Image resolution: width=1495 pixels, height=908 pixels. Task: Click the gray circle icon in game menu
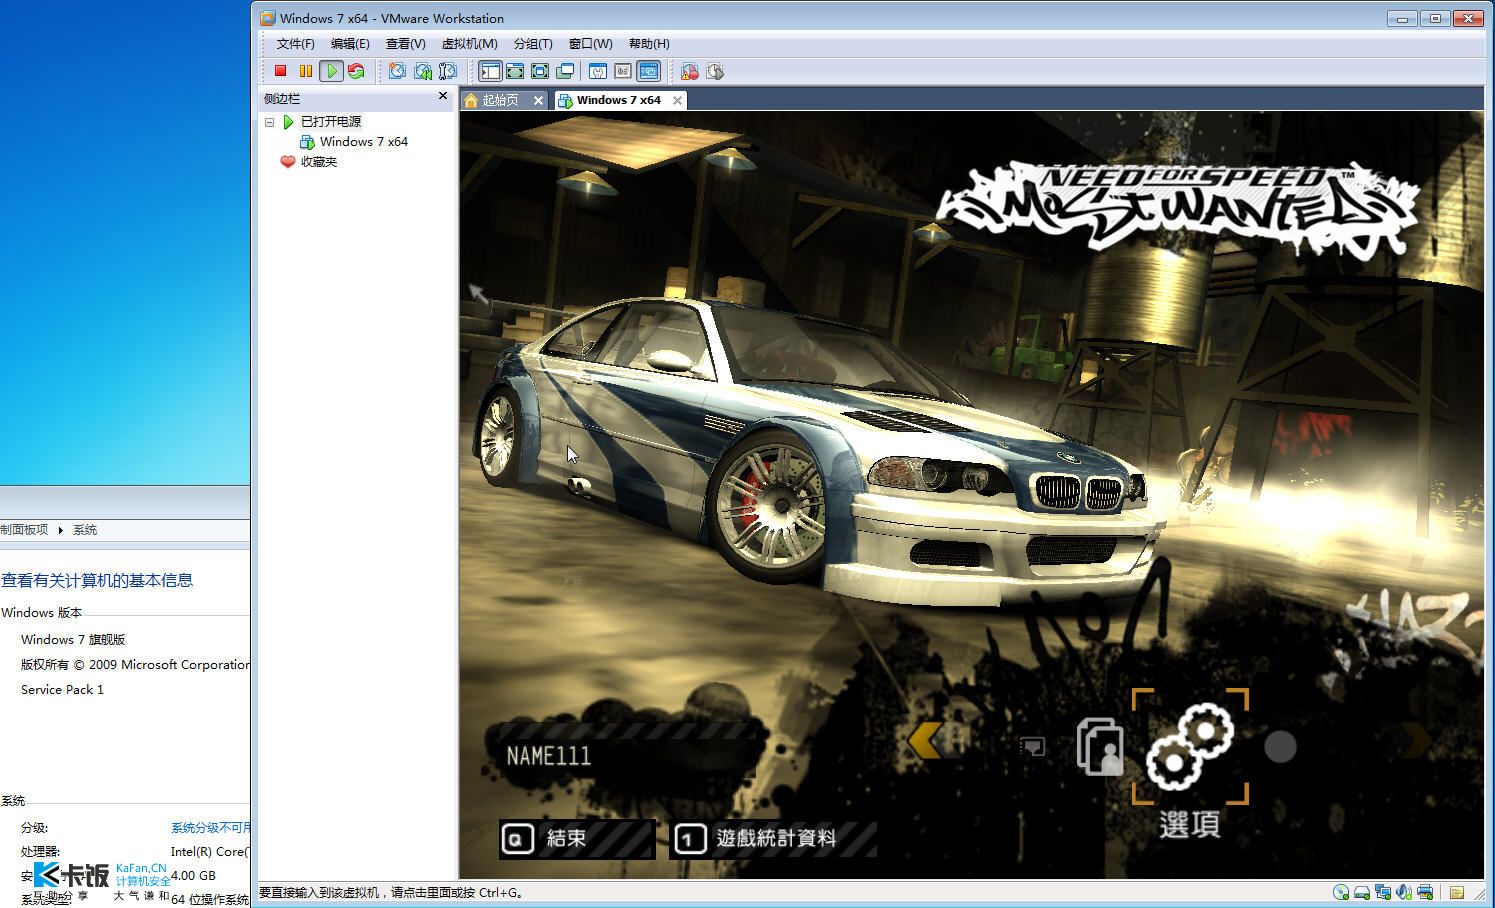click(1280, 747)
